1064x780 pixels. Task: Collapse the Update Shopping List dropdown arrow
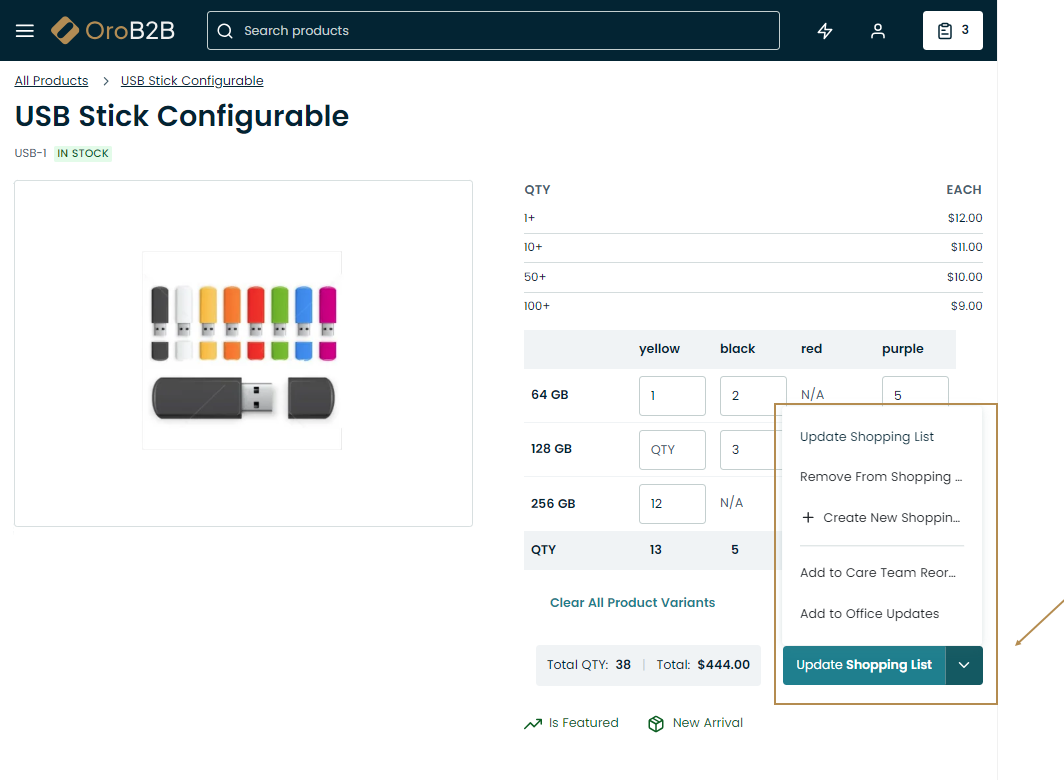(x=964, y=665)
